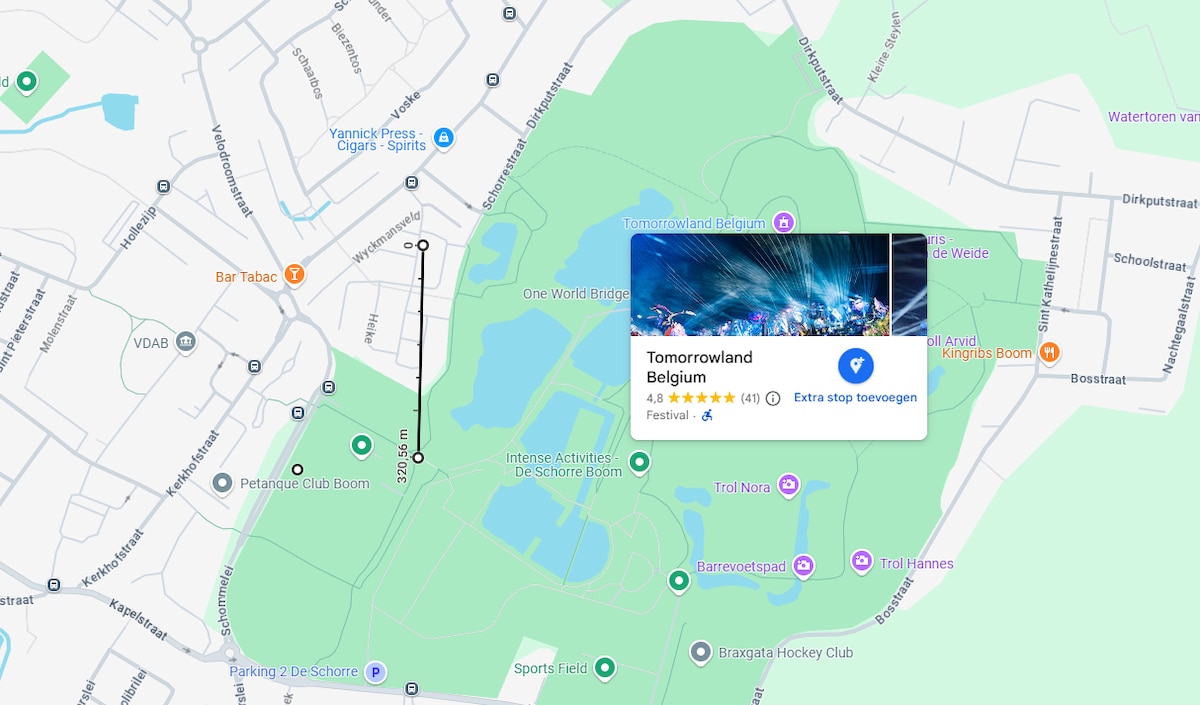The image size is (1200, 705).
Task: Select Parking 2 De Schorre icon
Action: 375,671
